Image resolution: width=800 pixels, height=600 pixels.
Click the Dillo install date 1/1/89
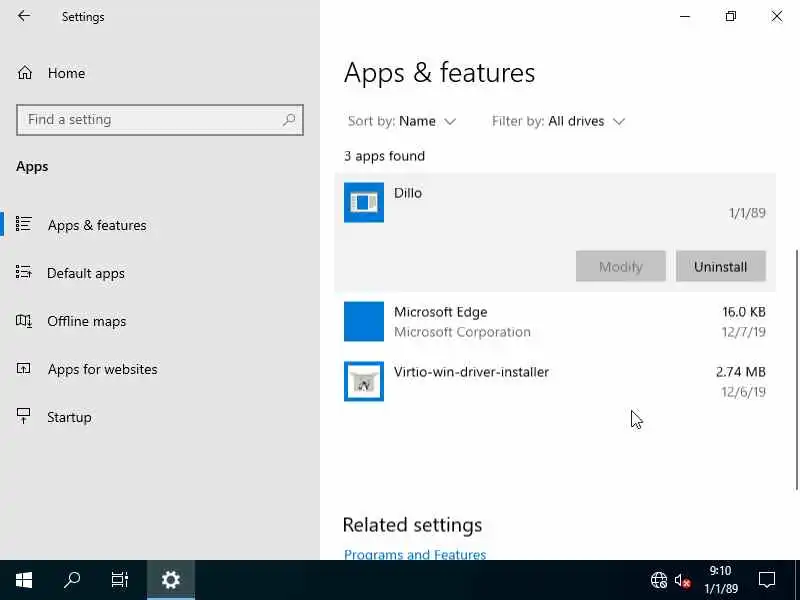click(747, 213)
